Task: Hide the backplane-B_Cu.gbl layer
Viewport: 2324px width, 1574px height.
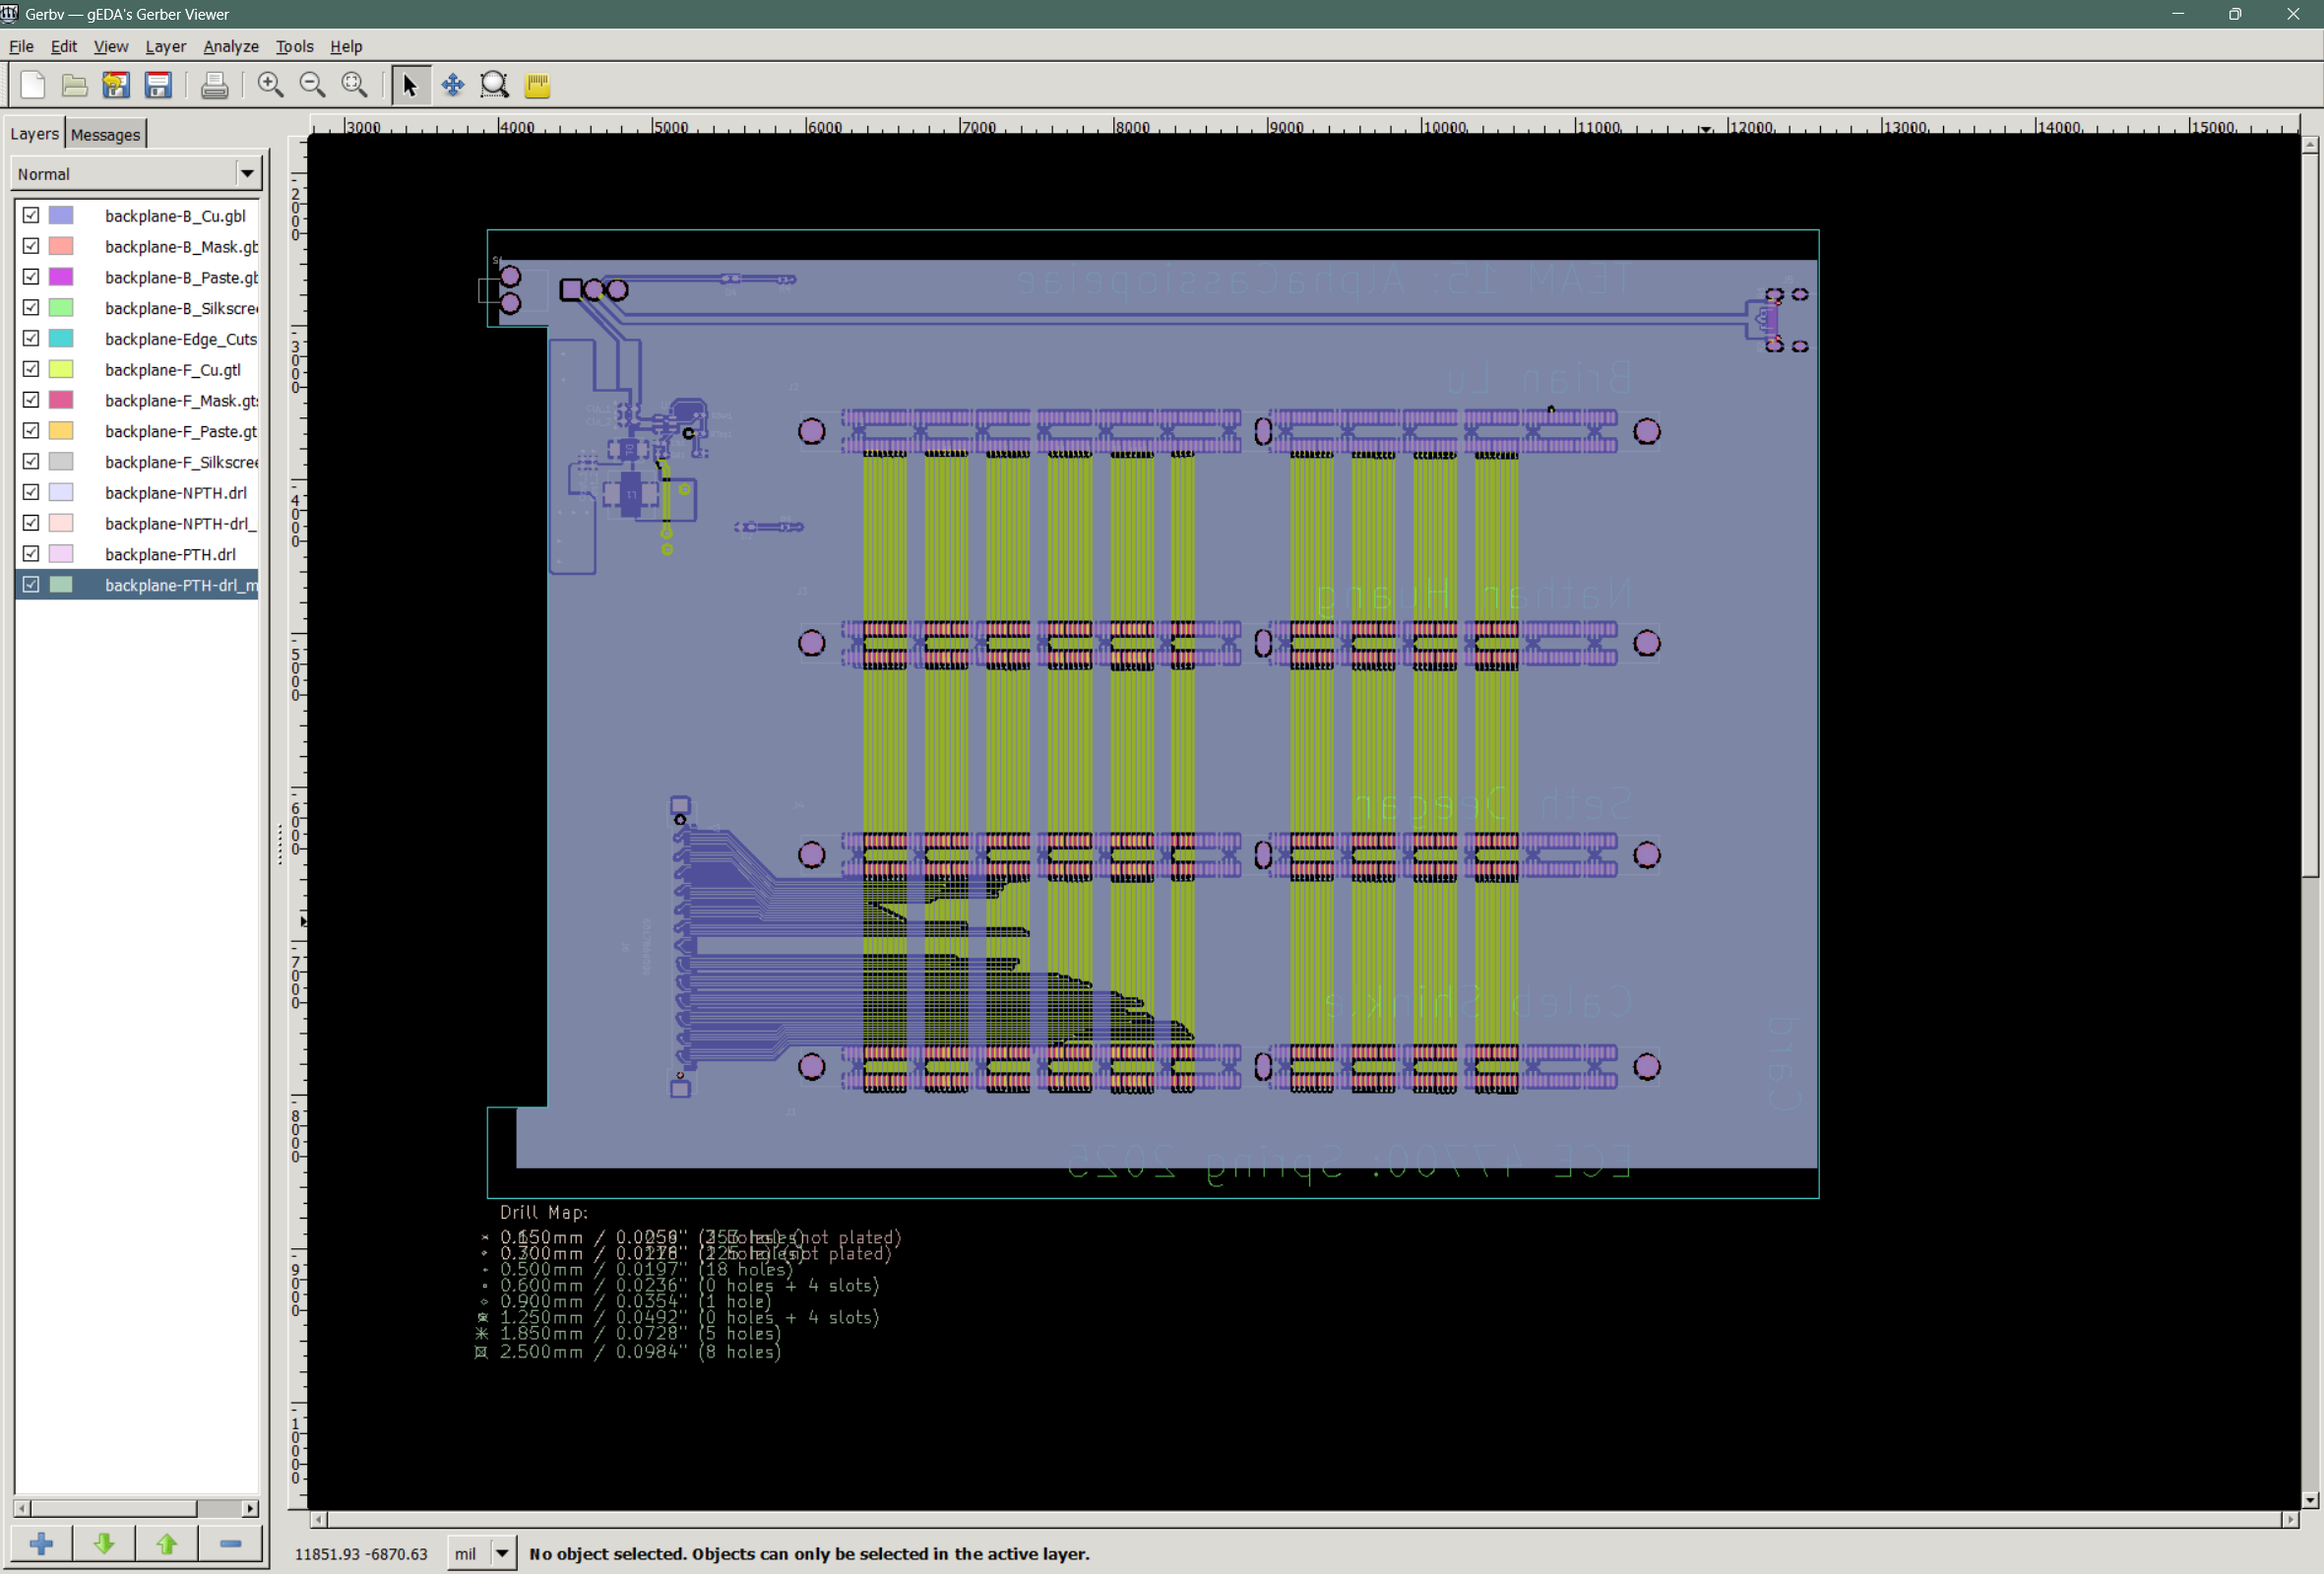Action: [31, 215]
